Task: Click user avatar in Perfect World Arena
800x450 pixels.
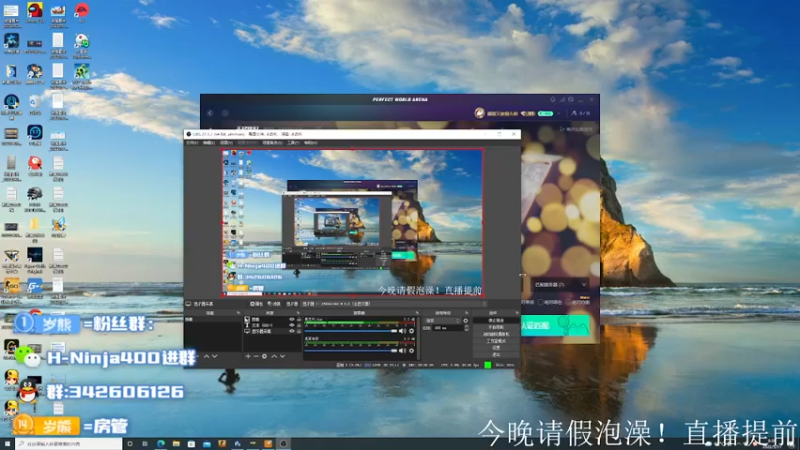Action: tap(479, 113)
